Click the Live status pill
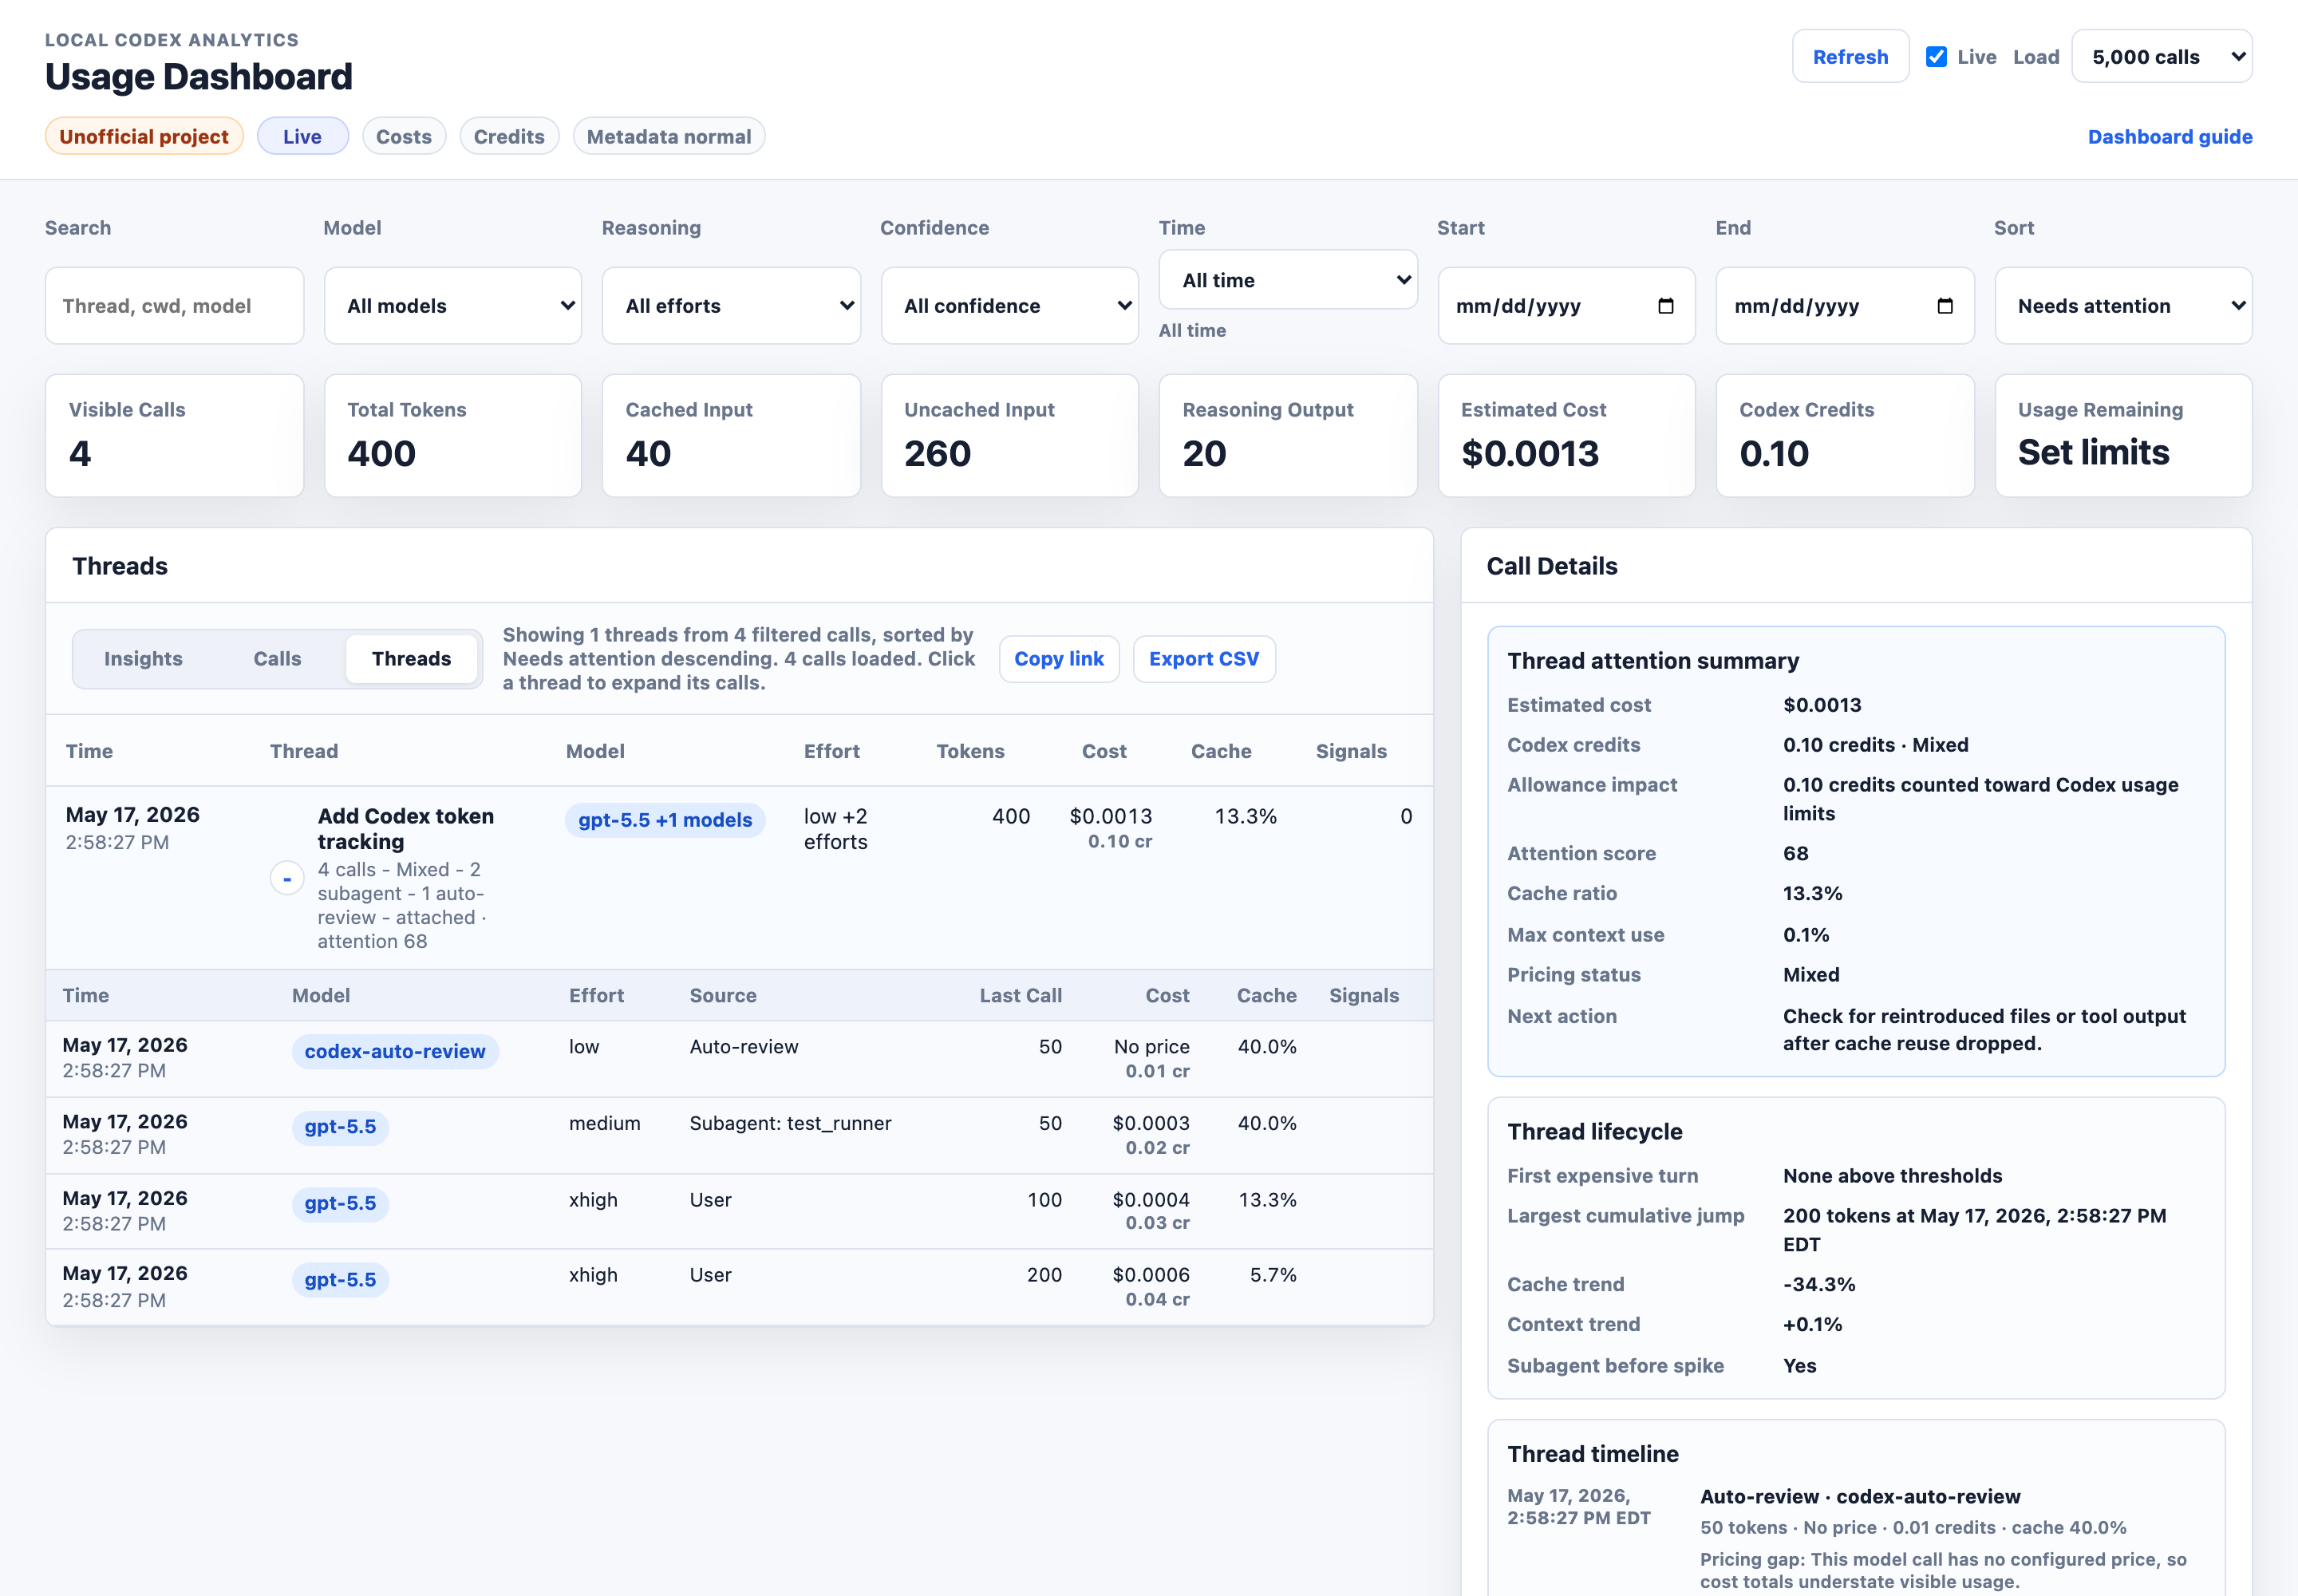Screen dimensions: 2298x1596 point(302,137)
